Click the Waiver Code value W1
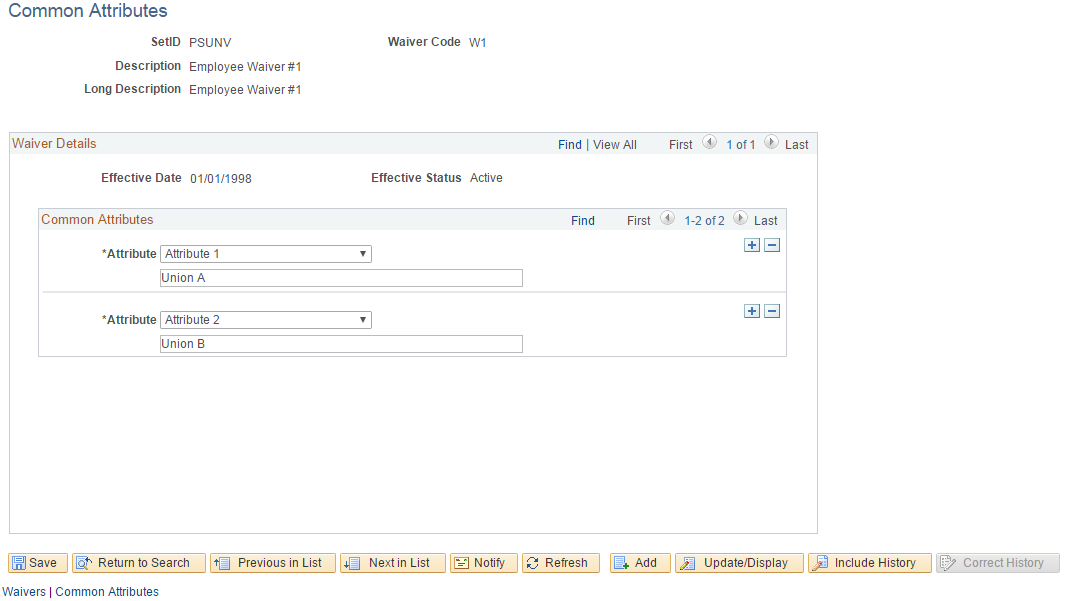Screen dimensions: 1066x601 tap(477, 42)
